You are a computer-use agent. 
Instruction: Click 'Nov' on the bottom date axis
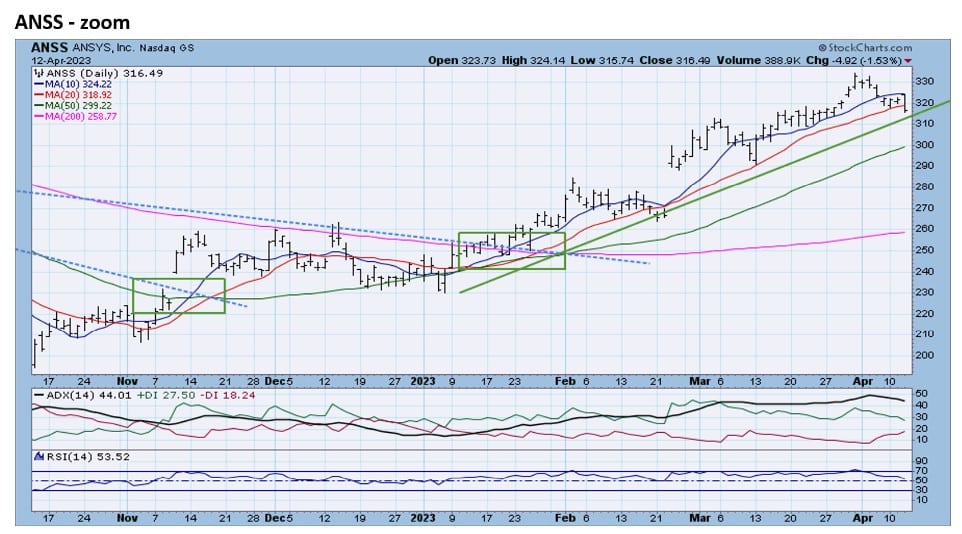[127, 518]
